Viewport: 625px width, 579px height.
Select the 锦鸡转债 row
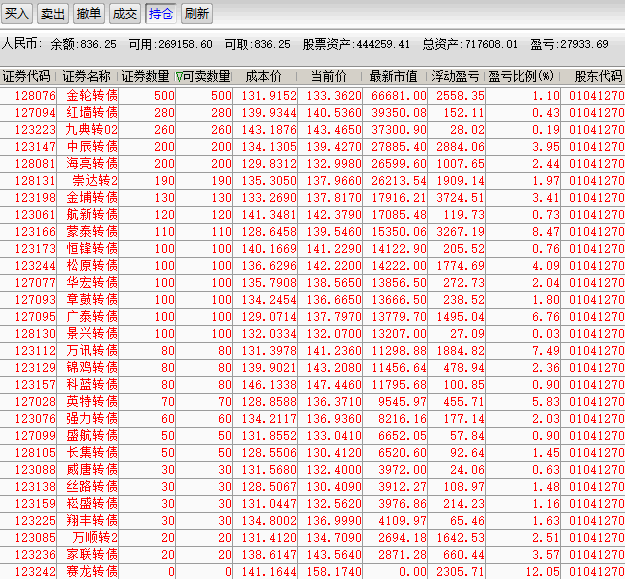pyautogui.click(x=312, y=368)
